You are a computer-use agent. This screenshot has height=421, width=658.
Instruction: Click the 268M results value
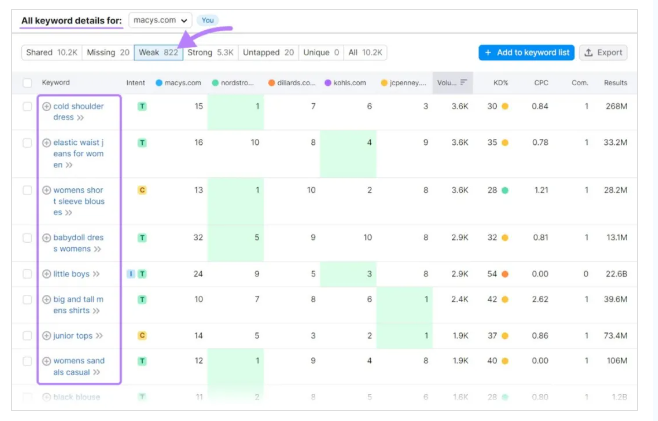(x=616, y=107)
